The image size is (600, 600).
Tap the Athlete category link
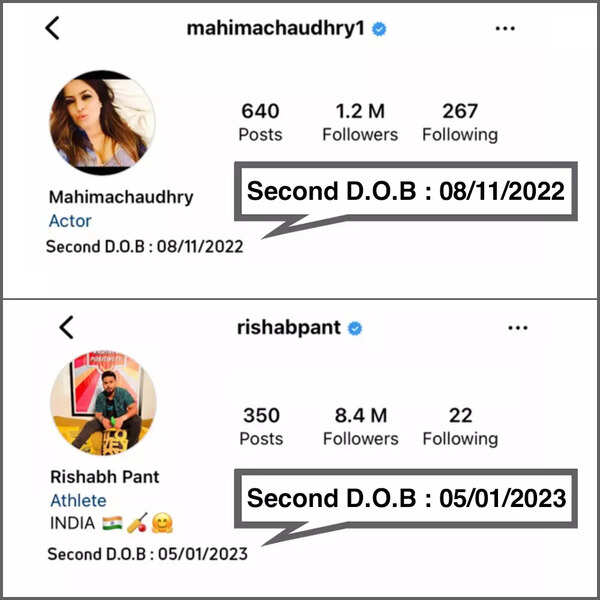[x=78, y=501]
